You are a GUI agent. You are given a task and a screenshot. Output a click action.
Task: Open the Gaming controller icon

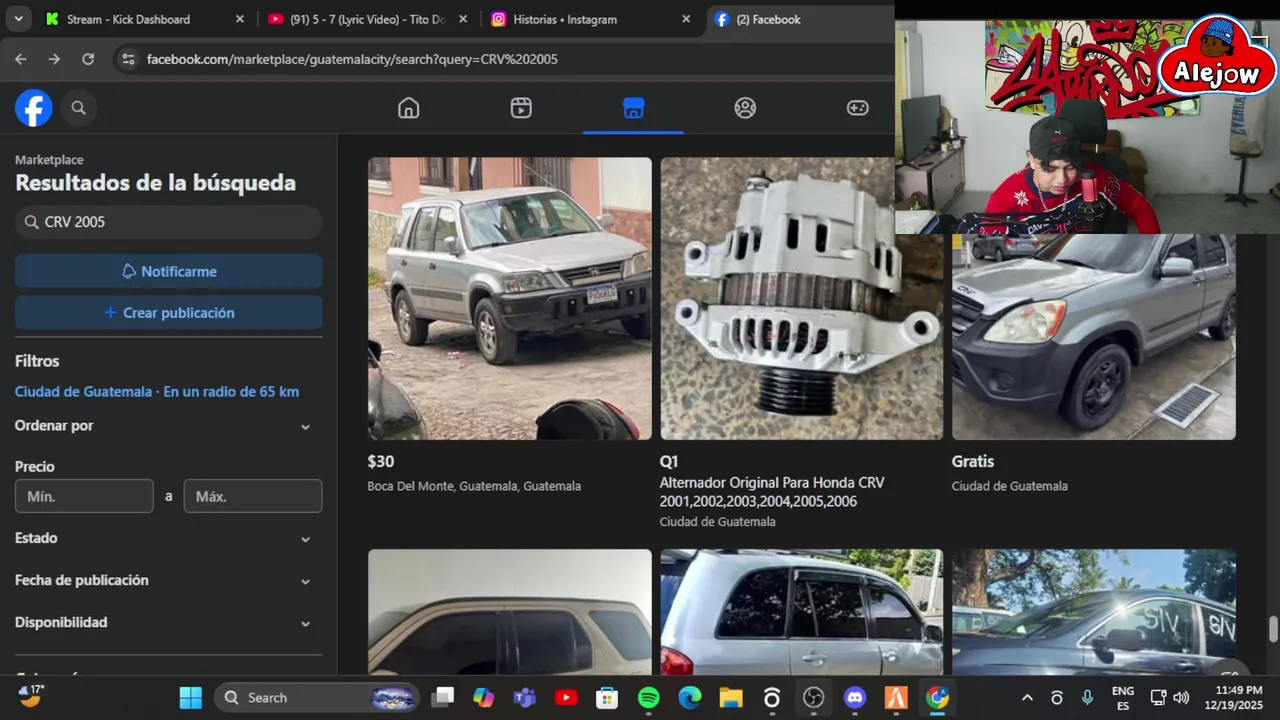tap(858, 108)
